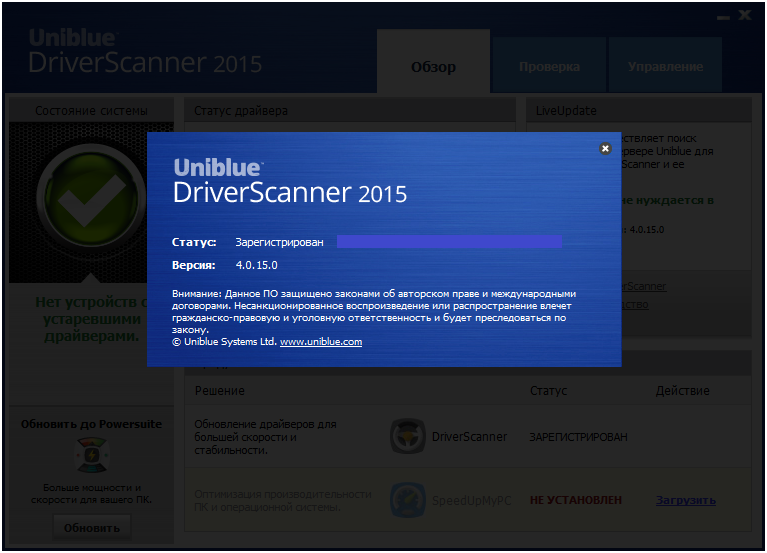Click the Зарегистрирован status text

pos(279,243)
